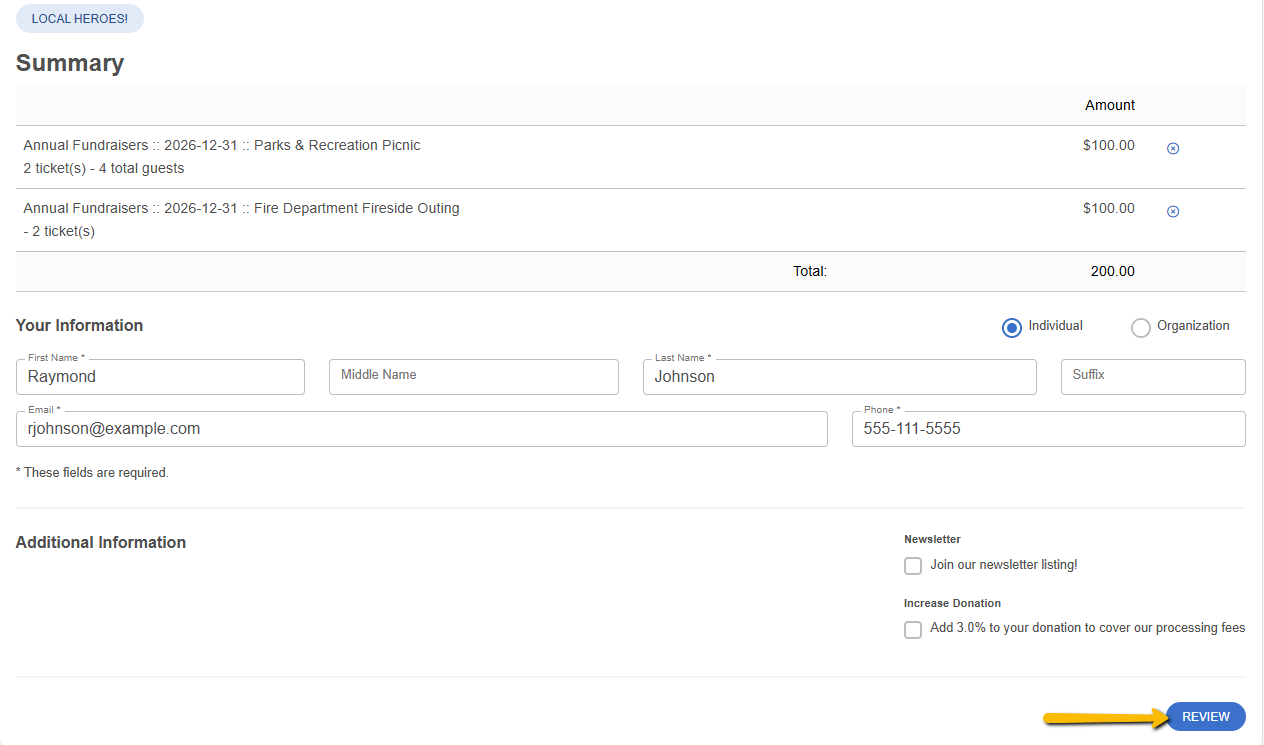Check the Join our newsletter listing box
The width and height of the screenshot is (1264, 745).
913,566
